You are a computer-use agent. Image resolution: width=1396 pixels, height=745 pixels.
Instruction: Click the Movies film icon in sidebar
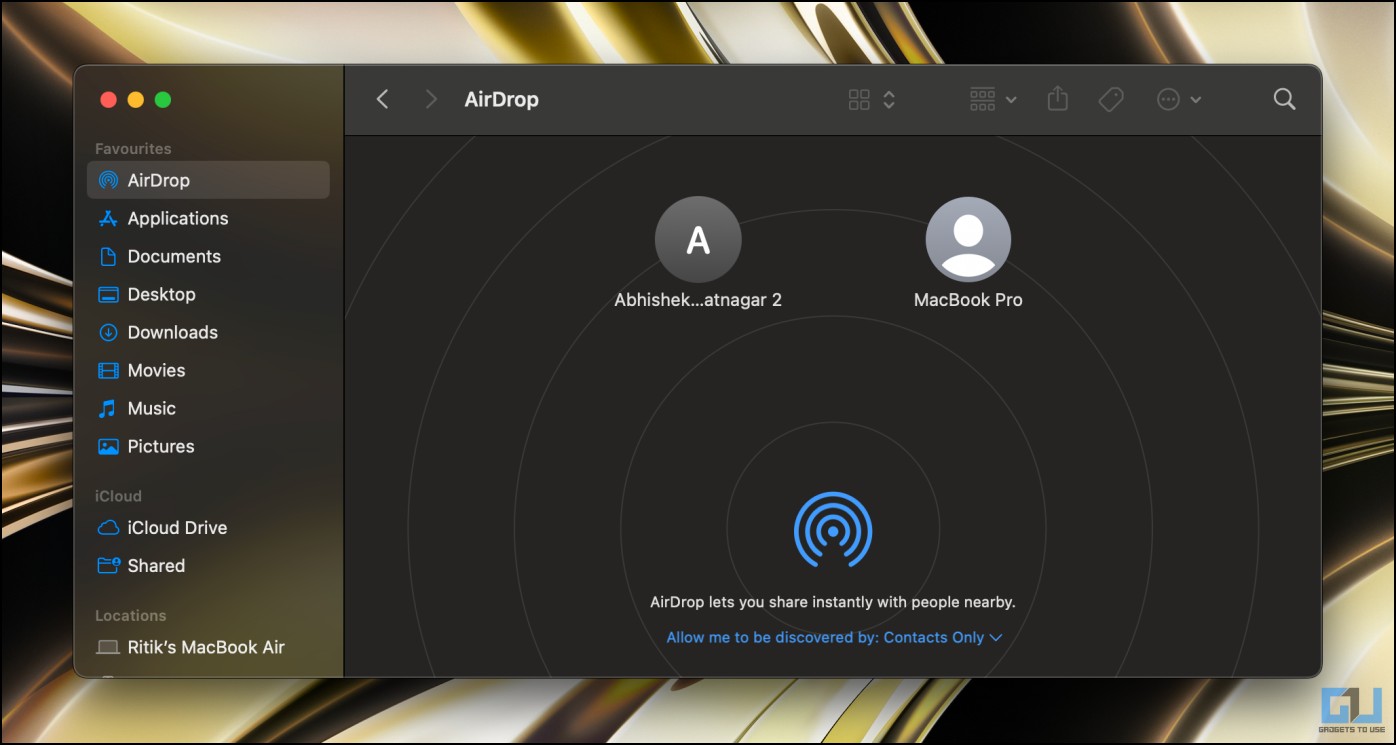[x=108, y=371]
